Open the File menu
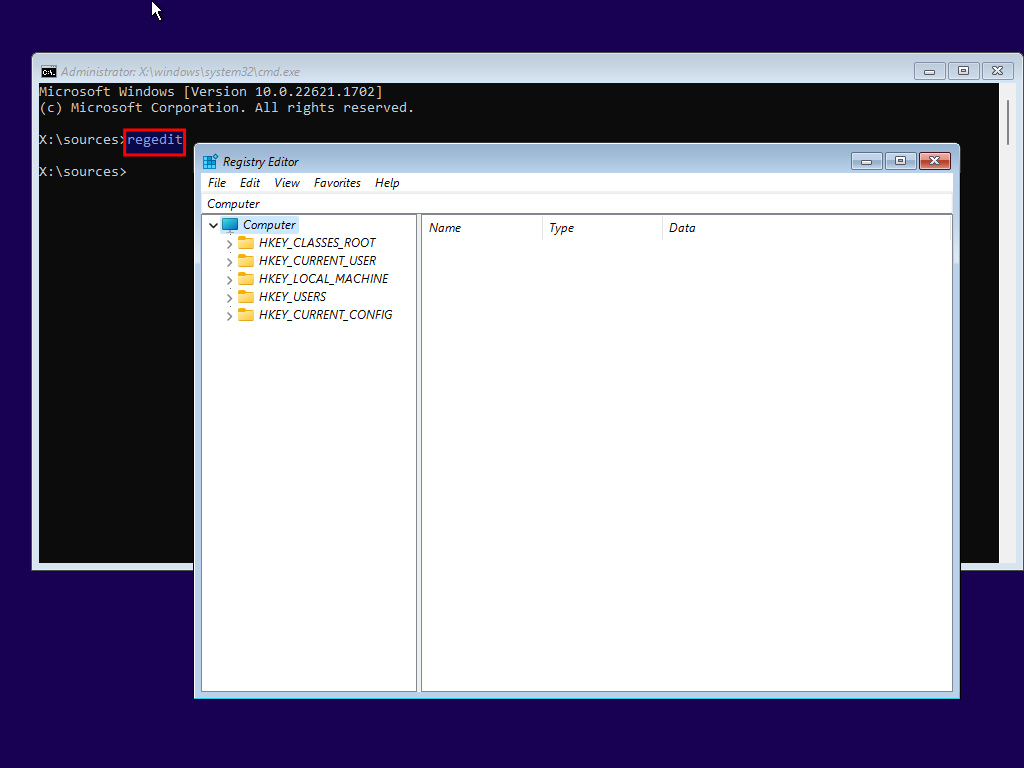This screenshot has height=768, width=1024. [x=217, y=183]
